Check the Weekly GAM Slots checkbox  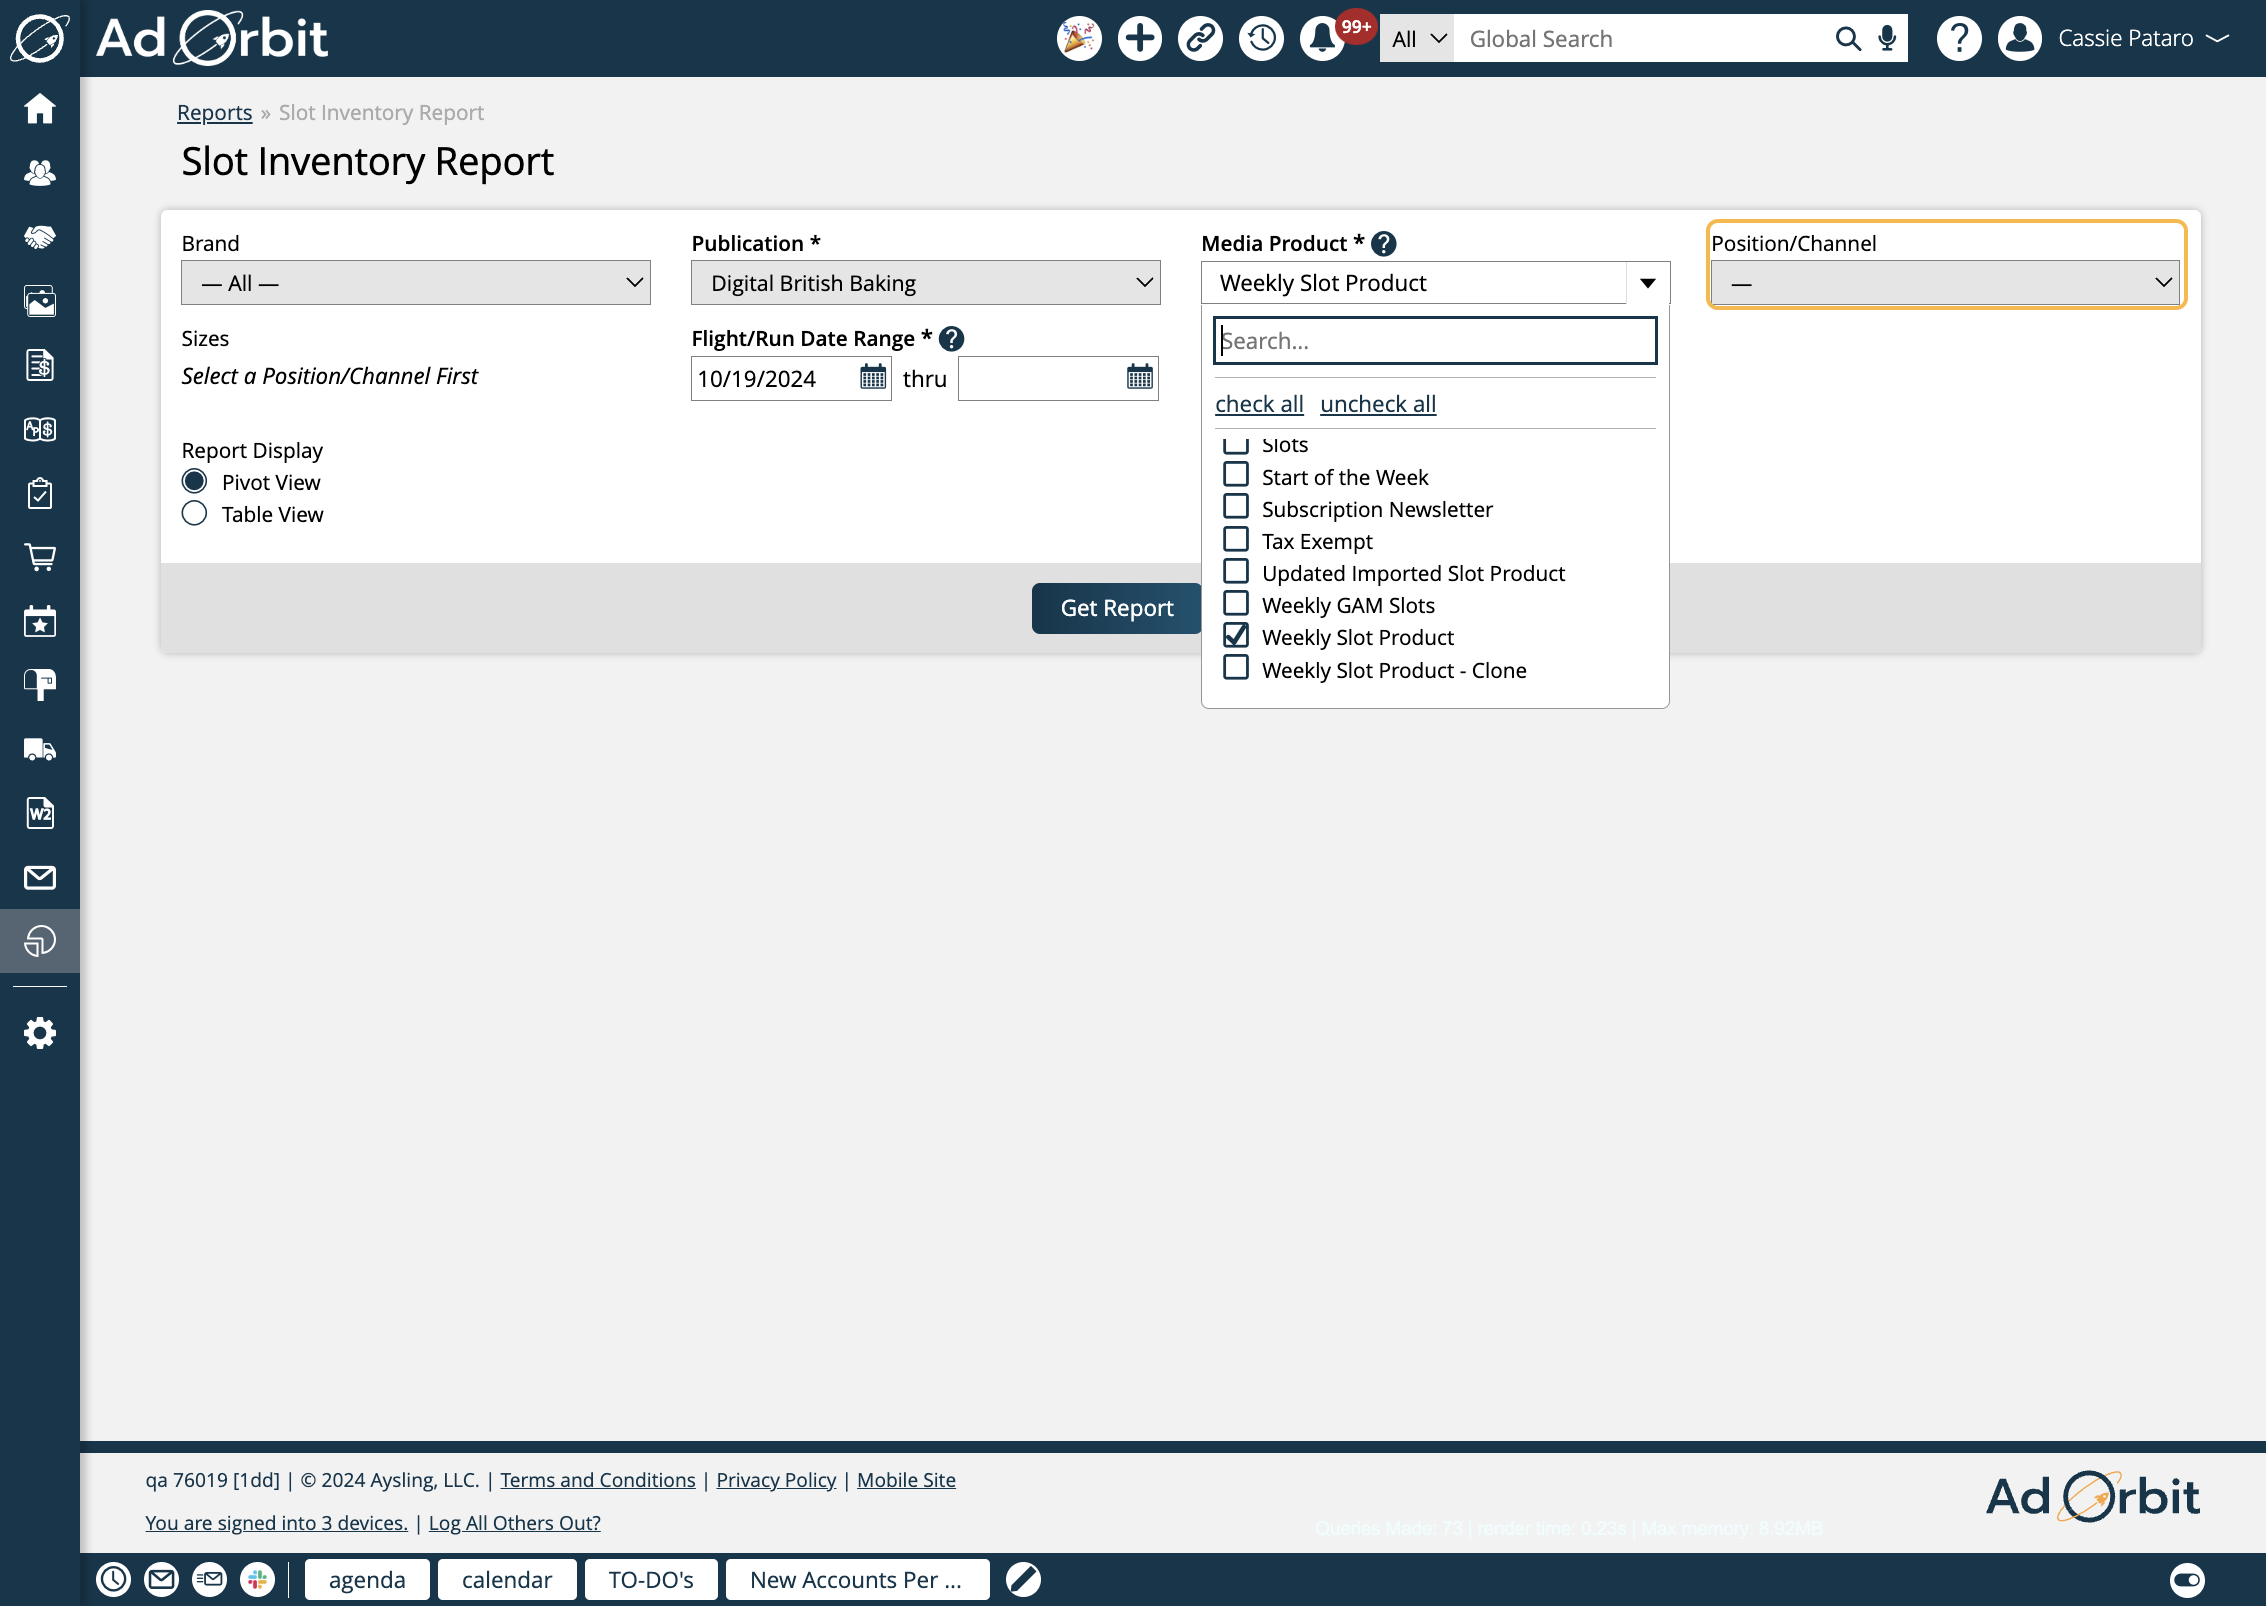point(1236,604)
